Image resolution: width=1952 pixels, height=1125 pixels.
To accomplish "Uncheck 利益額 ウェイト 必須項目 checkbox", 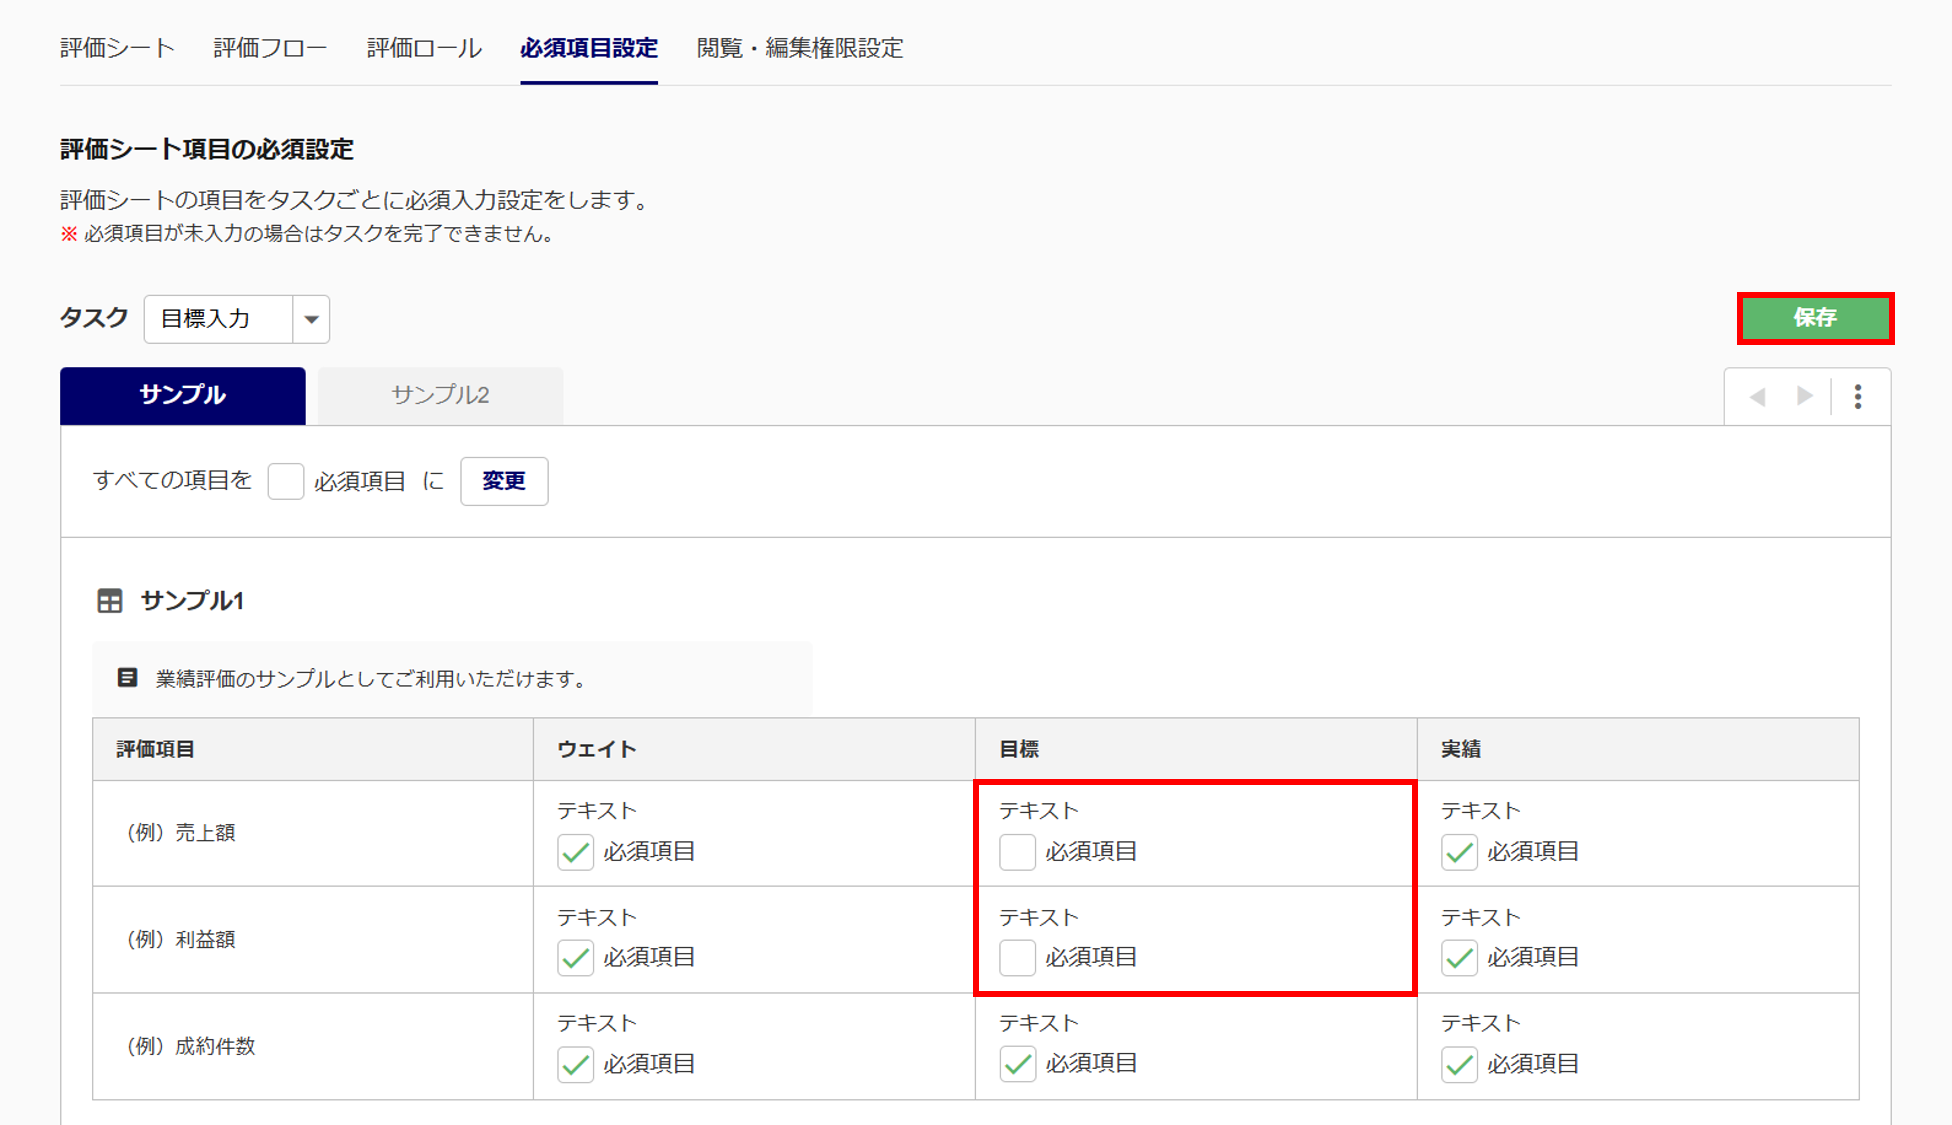I will coord(576,958).
